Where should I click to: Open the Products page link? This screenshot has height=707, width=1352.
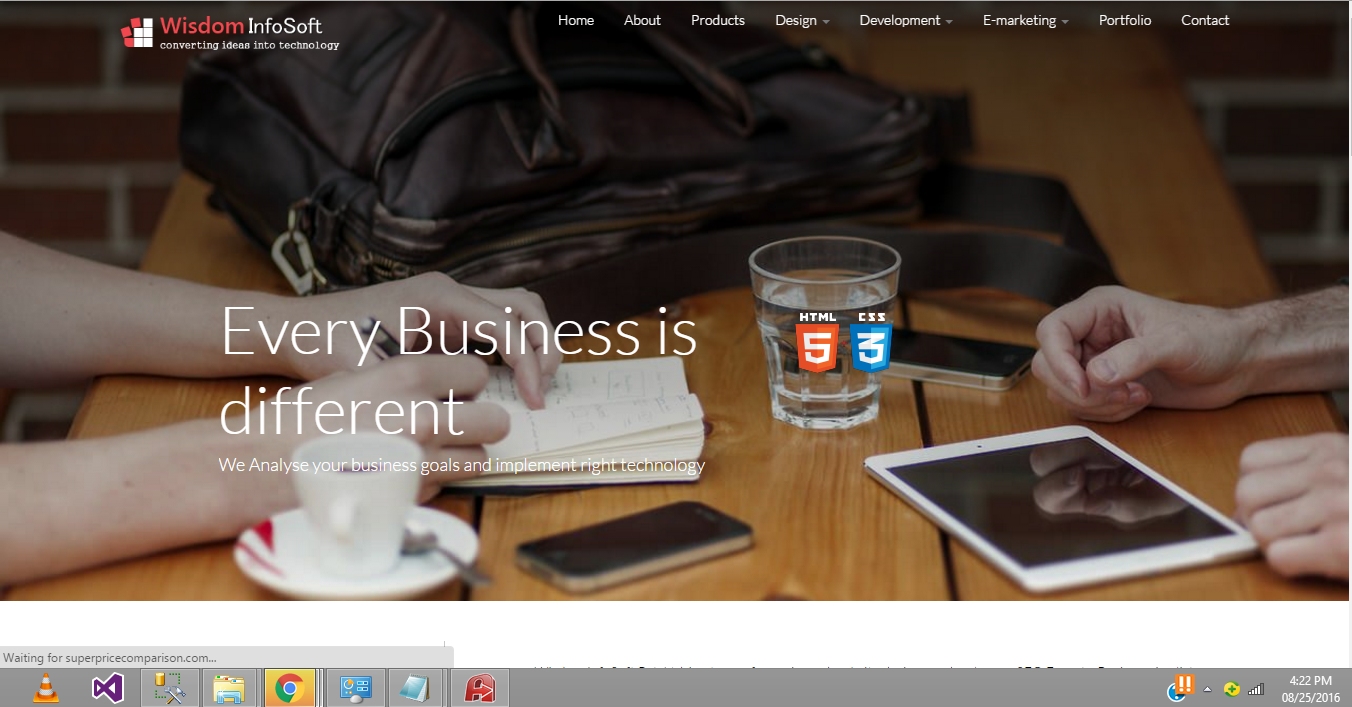pyautogui.click(x=718, y=20)
